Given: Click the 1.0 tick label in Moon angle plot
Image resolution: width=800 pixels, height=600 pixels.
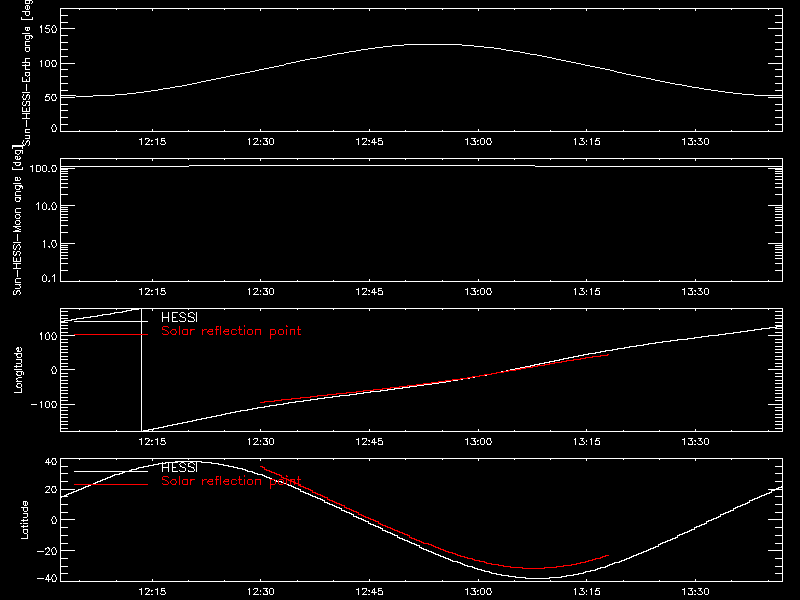Looking at the screenshot, I should 49,244.
